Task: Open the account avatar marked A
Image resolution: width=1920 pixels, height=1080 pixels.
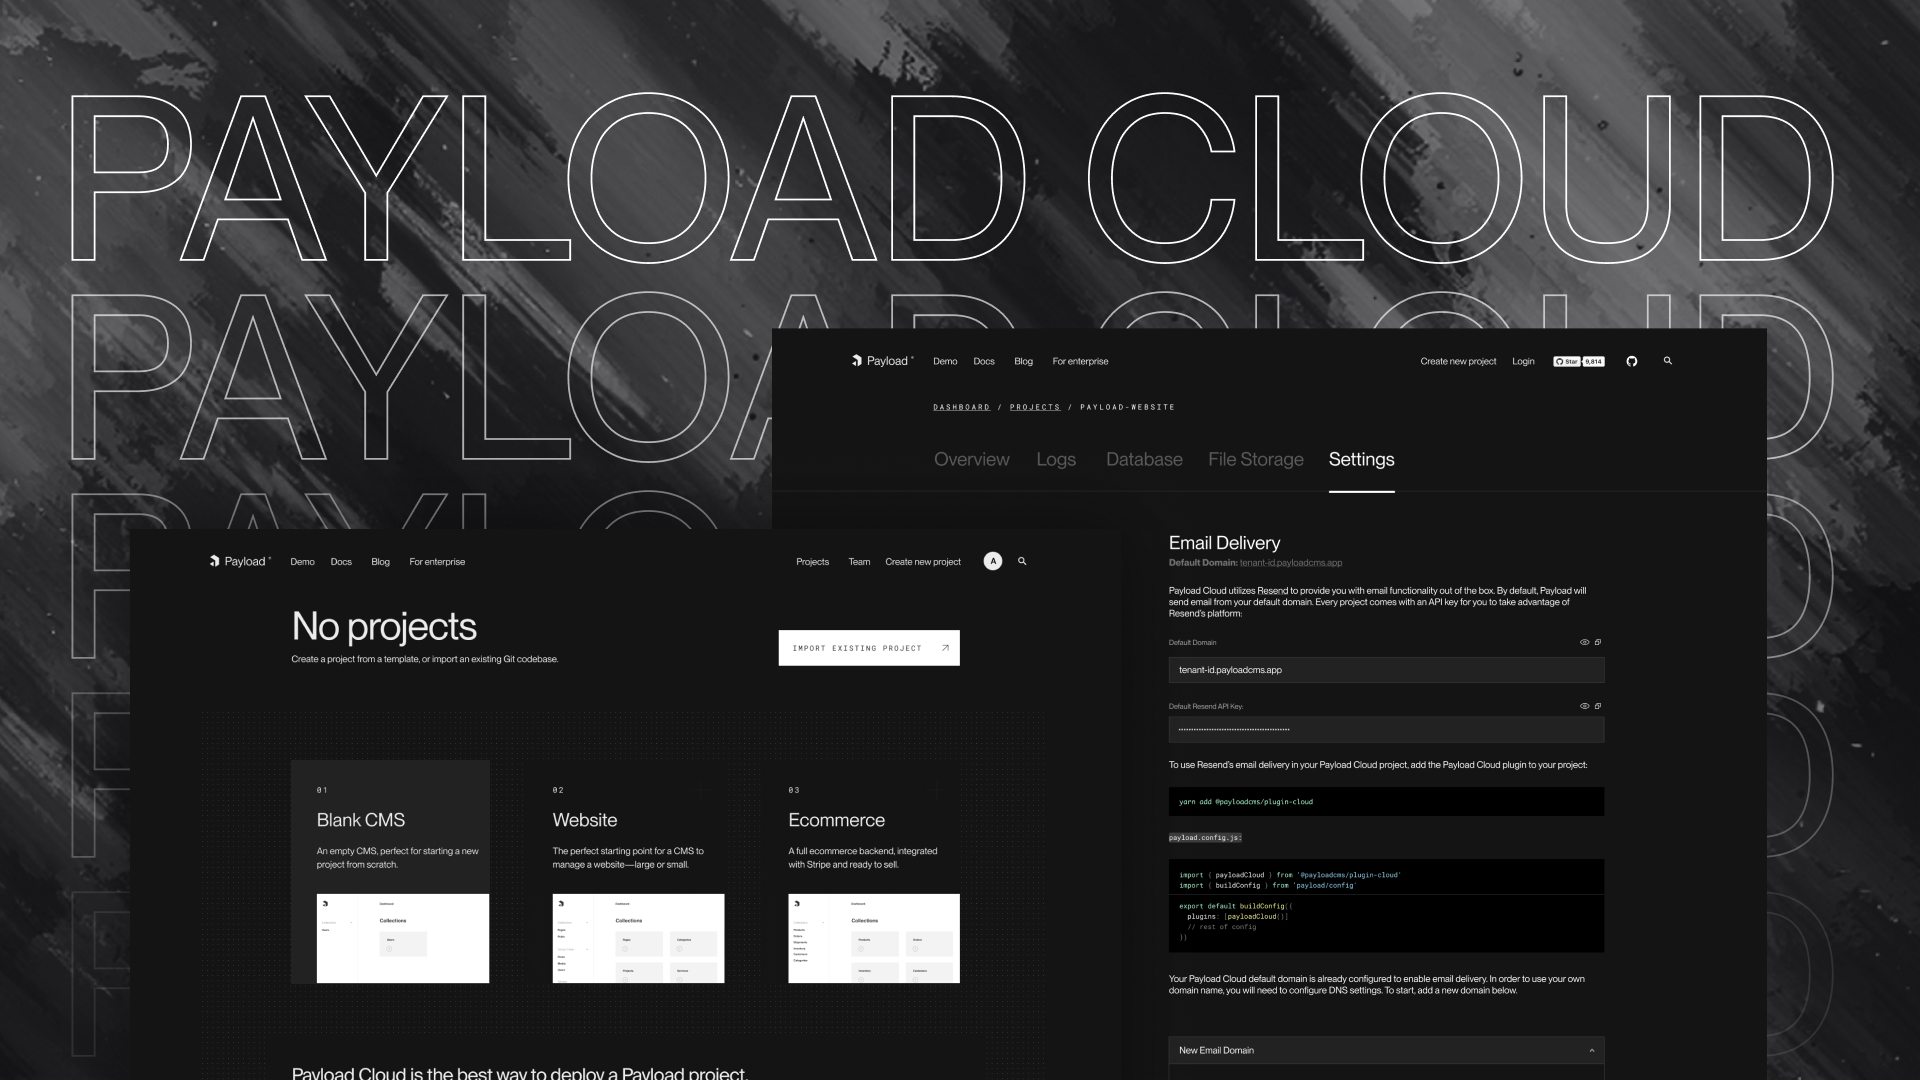Action: (992, 561)
